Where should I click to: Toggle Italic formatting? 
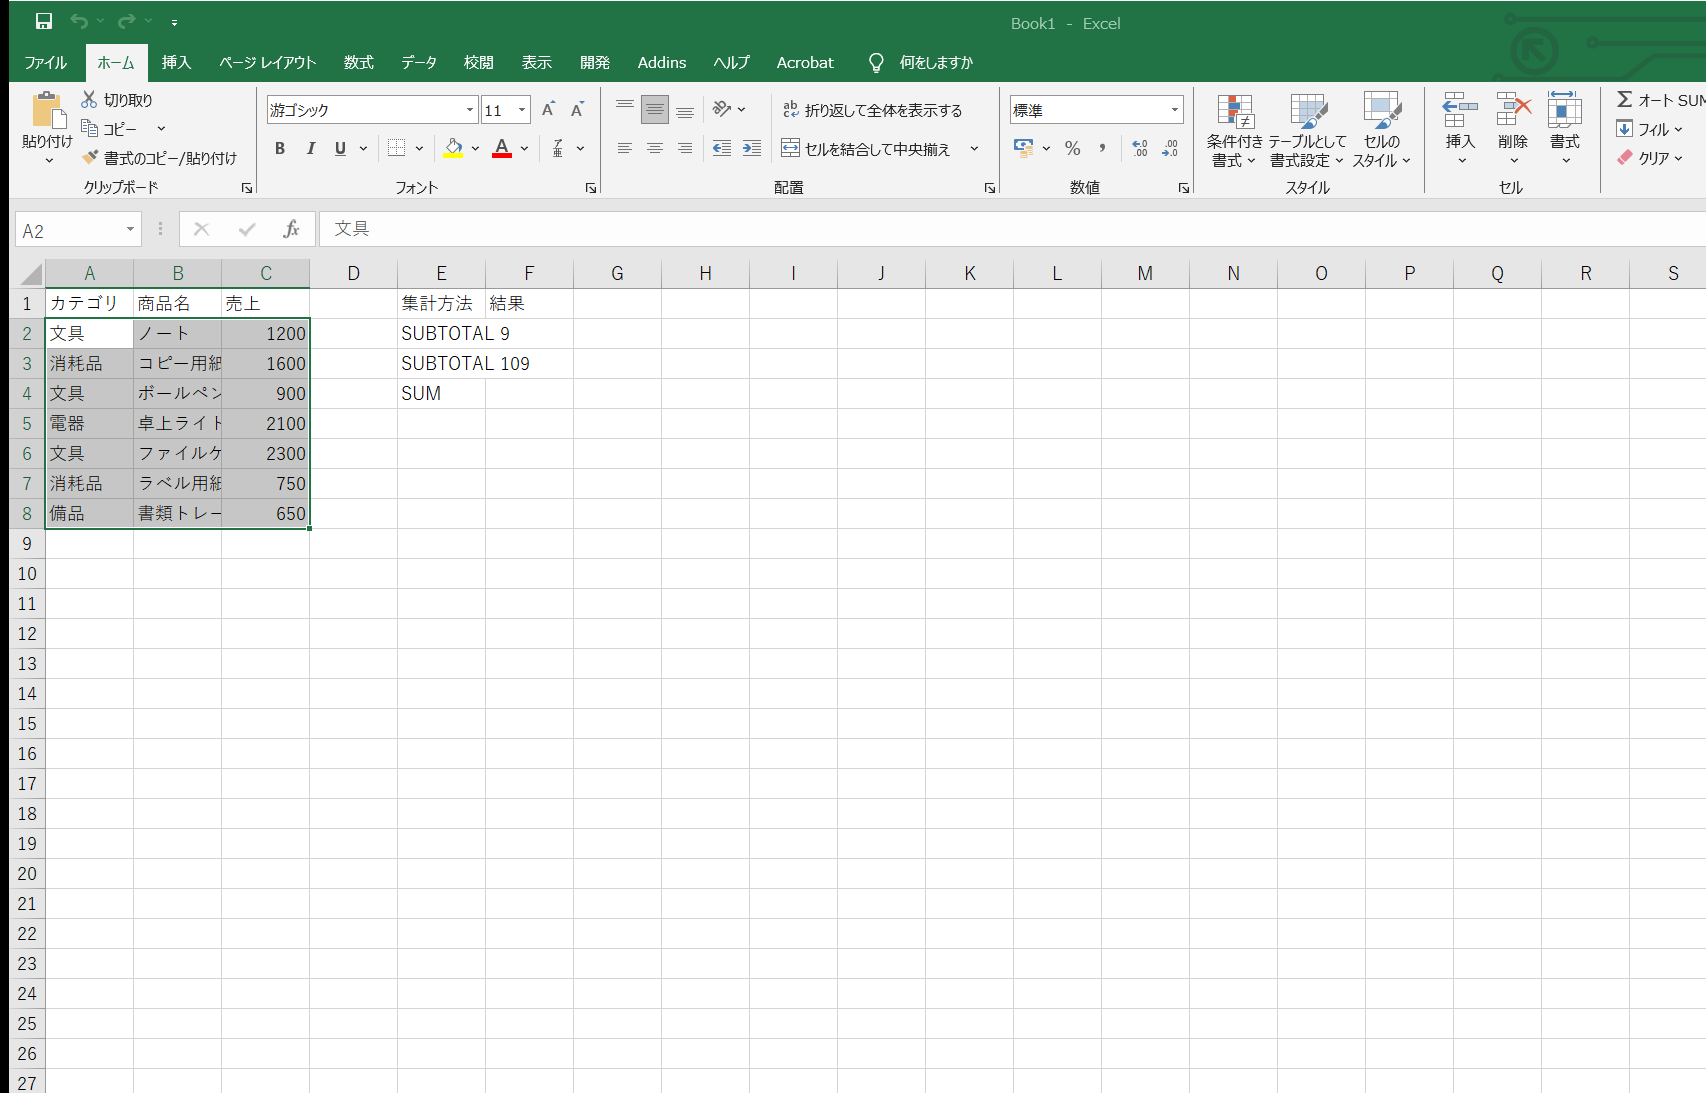(x=310, y=148)
